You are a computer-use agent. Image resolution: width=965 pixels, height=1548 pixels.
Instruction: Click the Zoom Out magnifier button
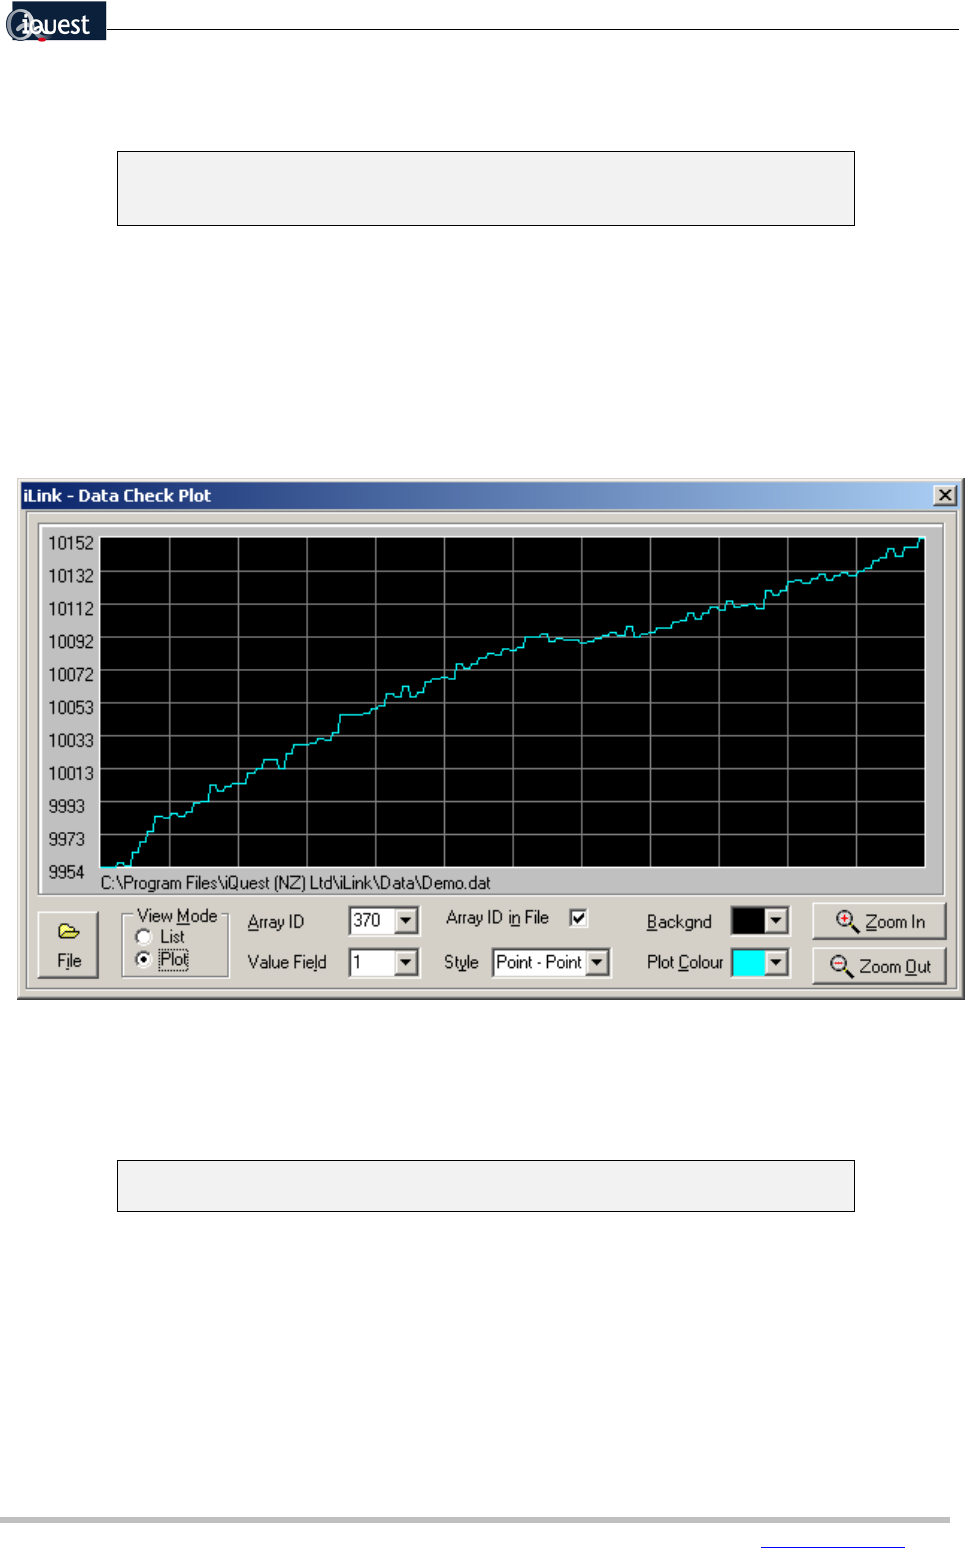(x=879, y=966)
